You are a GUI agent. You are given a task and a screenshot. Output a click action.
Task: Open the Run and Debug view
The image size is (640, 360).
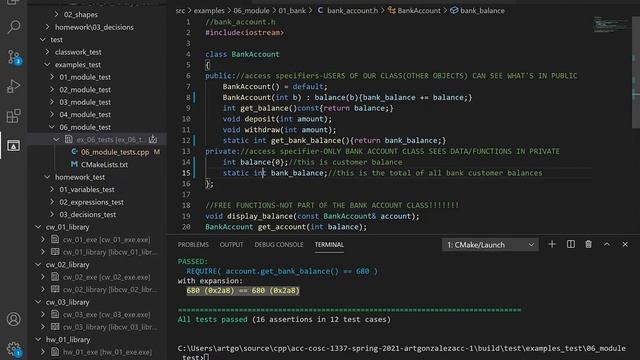coord(14,87)
